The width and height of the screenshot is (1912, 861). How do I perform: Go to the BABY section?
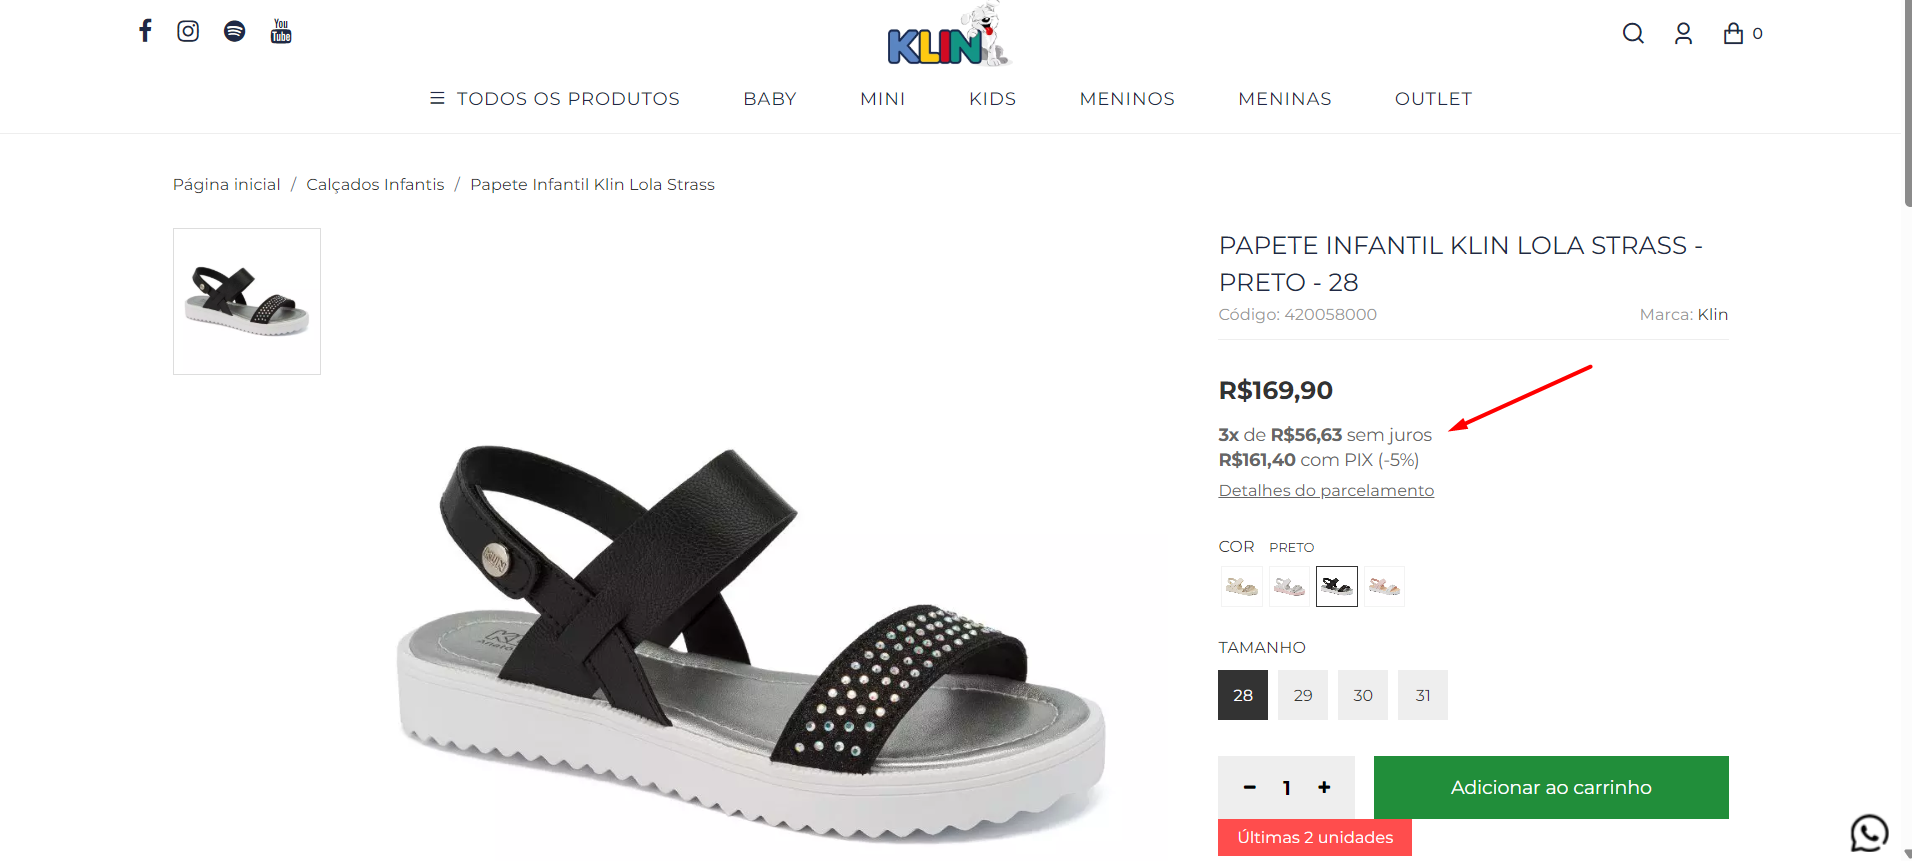769,98
